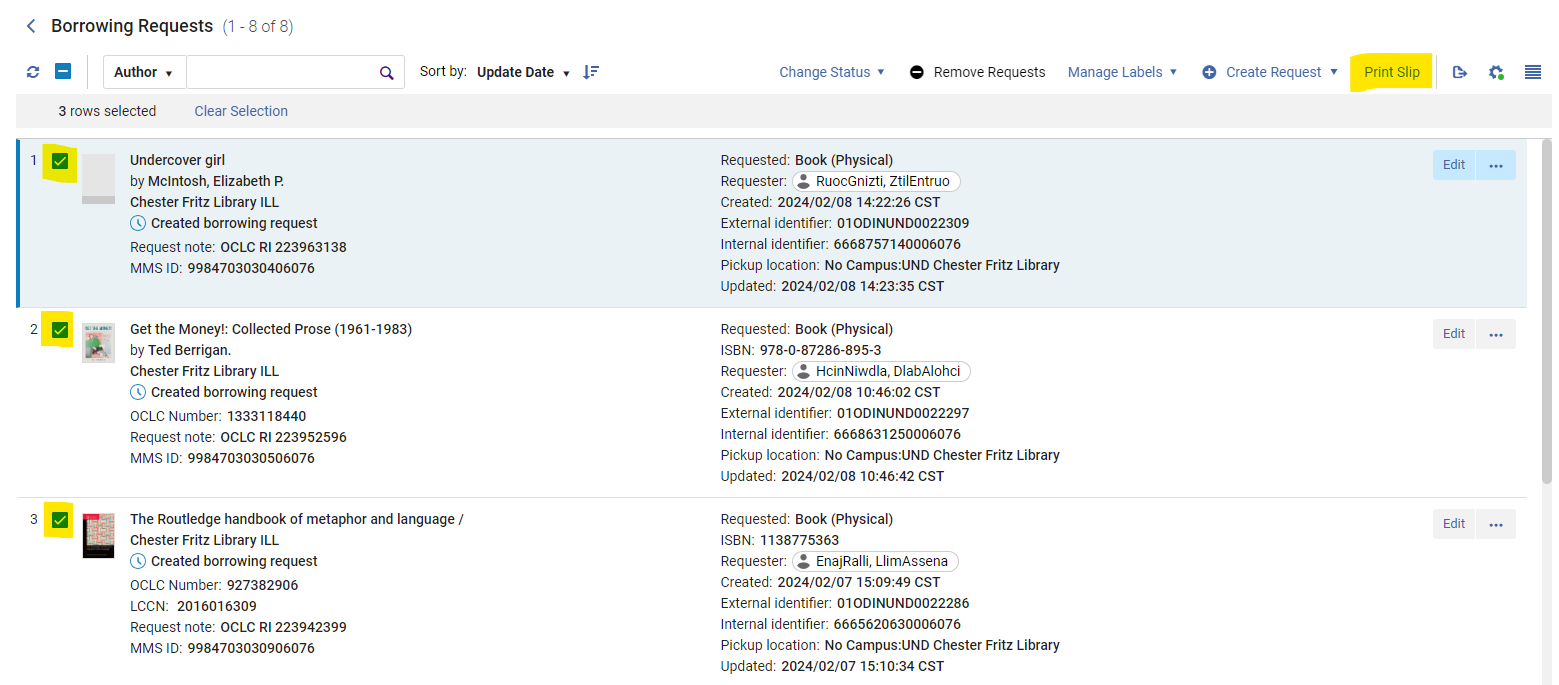Screen dimensions: 1559x685
Task: Open more actions for Get the Money!
Action: pyautogui.click(x=1496, y=334)
